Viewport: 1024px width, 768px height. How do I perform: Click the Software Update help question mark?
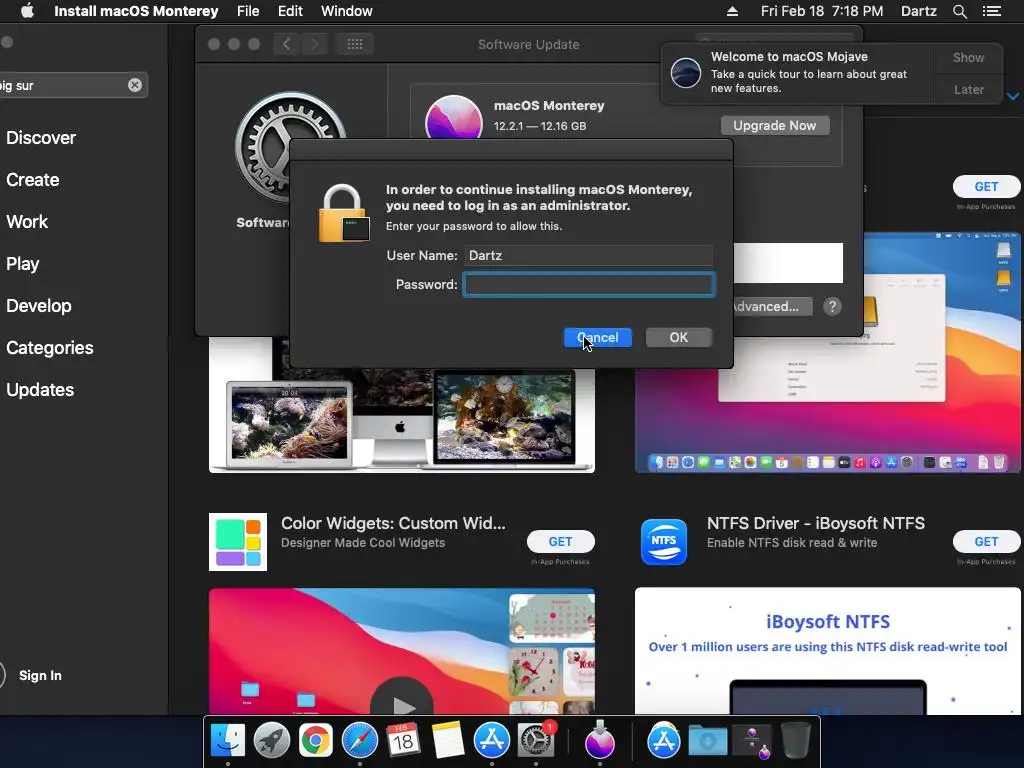tap(832, 306)
